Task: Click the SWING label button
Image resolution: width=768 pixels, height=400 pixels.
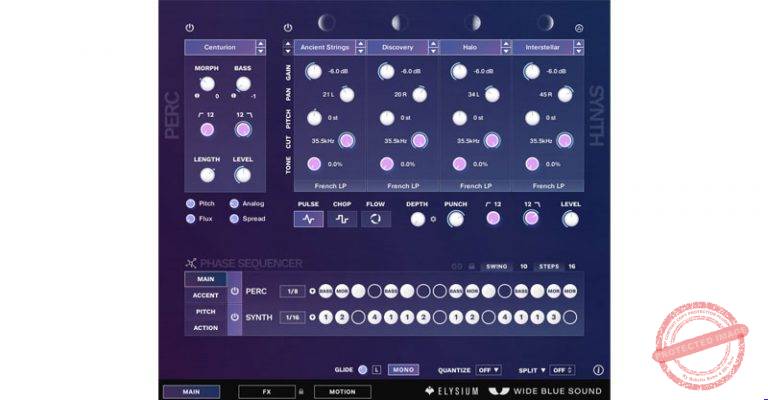Action: (x=497, y=267)
